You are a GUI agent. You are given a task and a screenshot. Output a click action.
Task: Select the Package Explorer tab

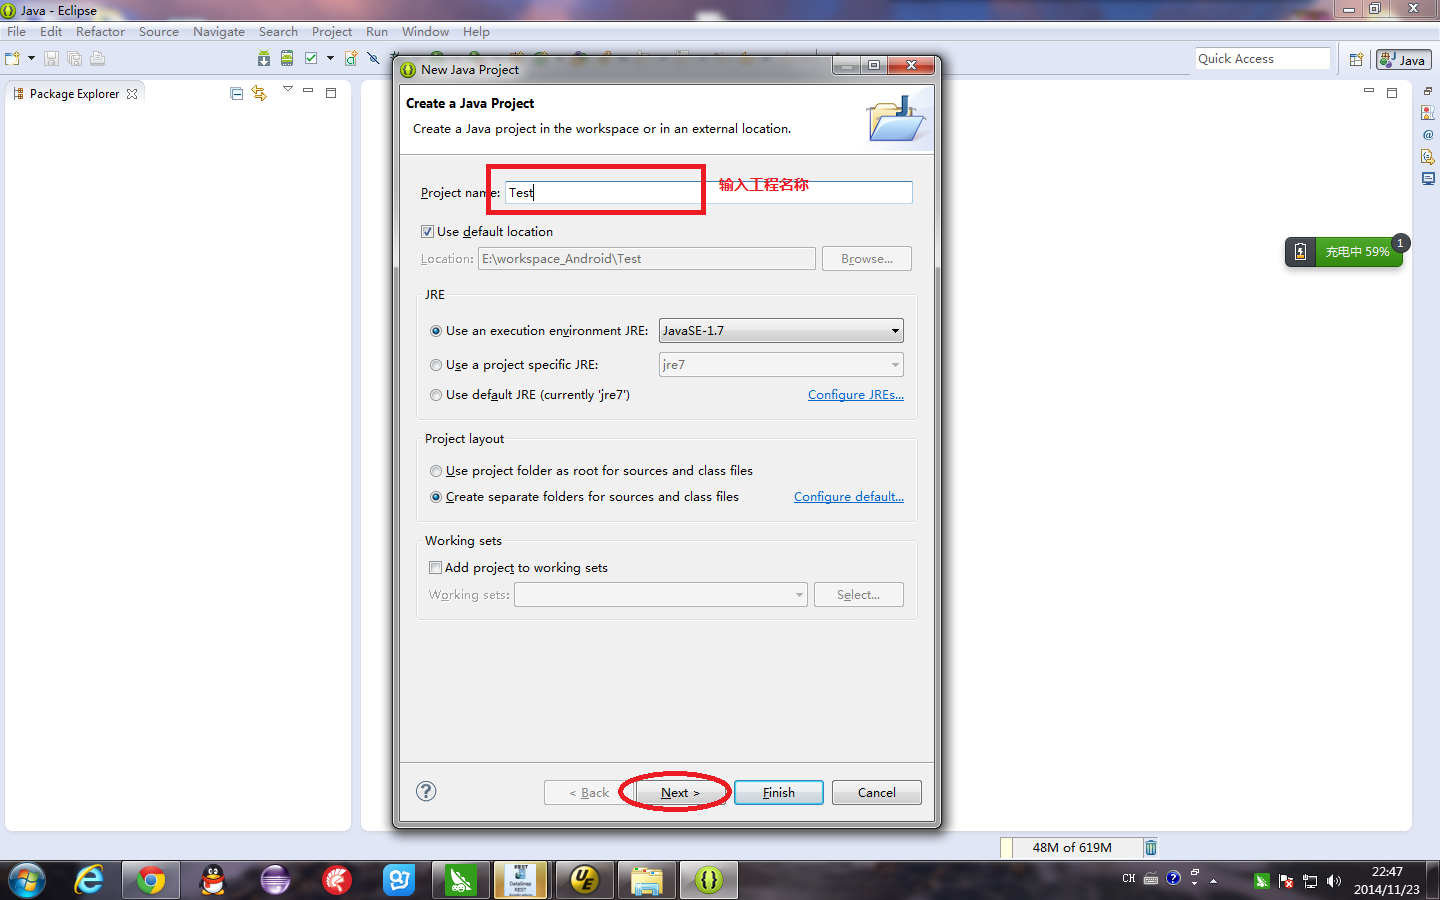click(74, 94)
